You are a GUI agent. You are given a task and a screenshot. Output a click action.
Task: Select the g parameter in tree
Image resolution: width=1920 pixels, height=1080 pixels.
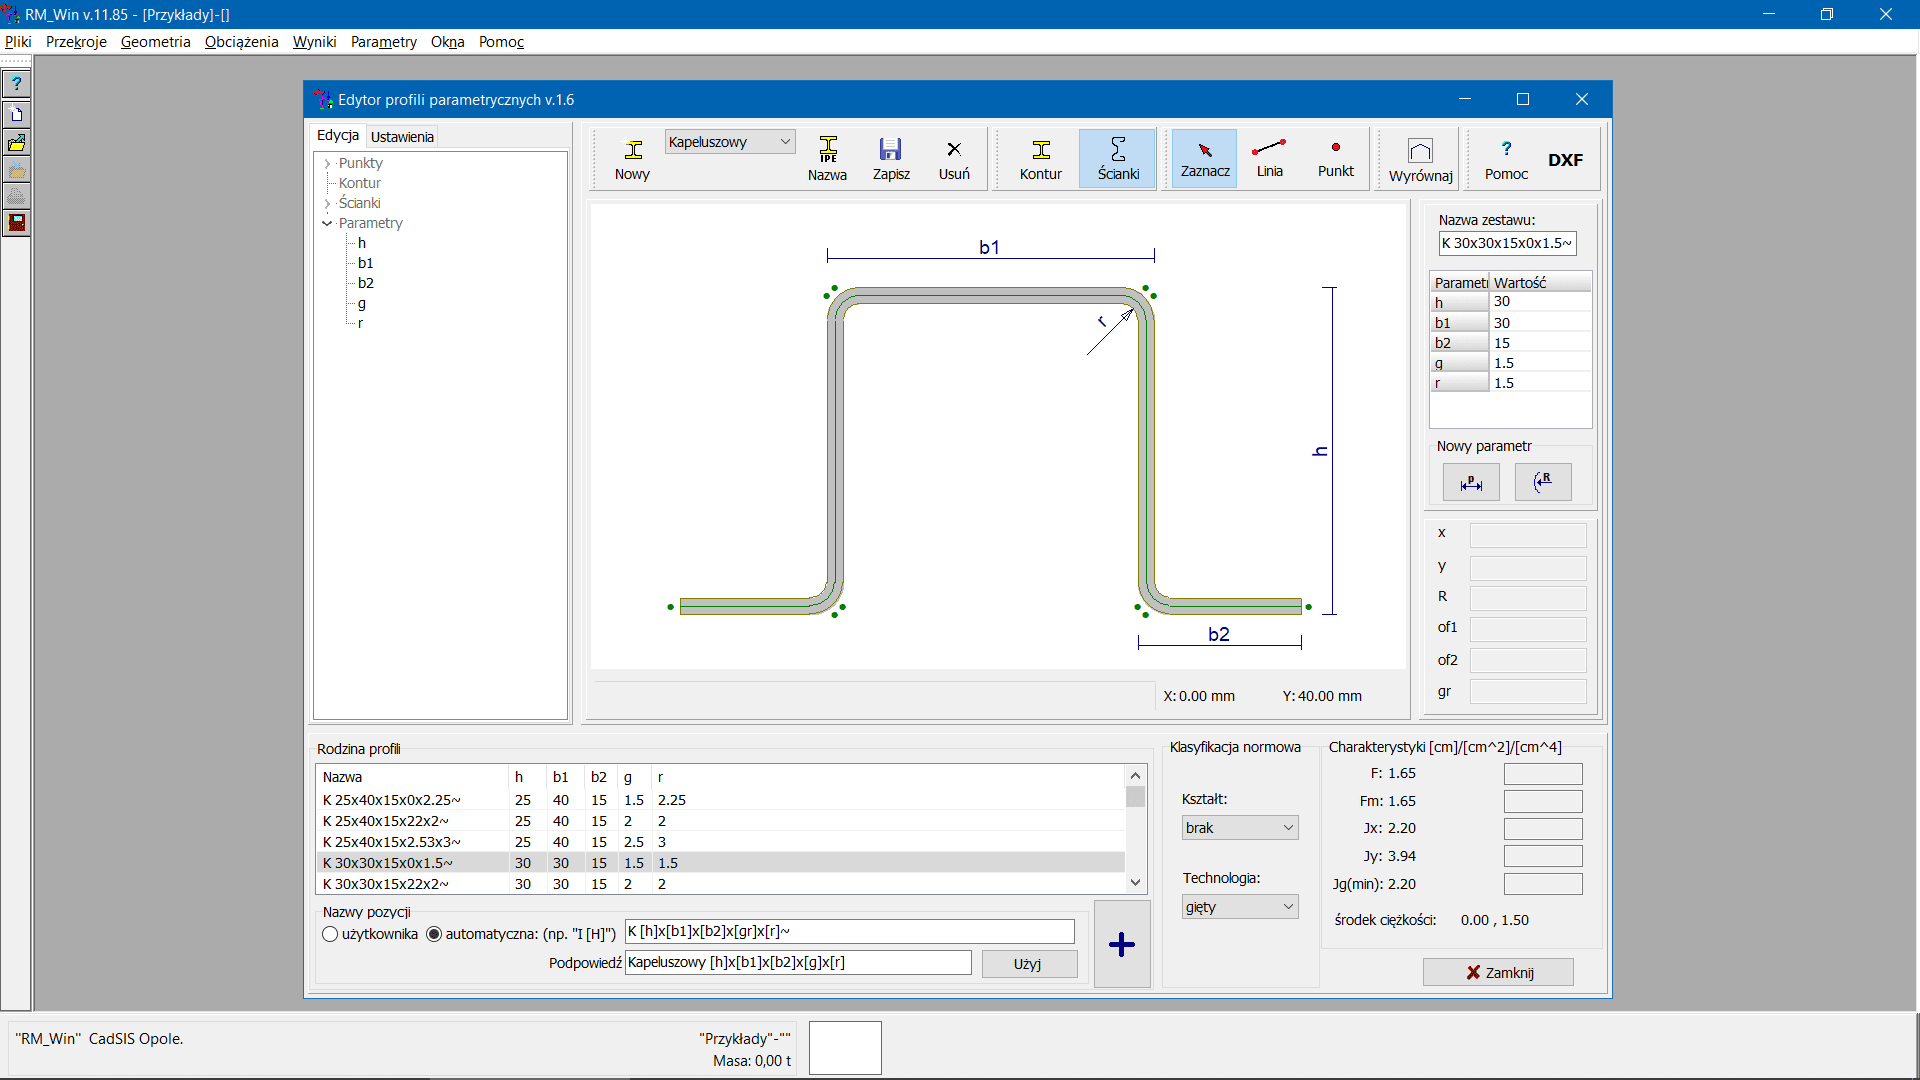362,304
